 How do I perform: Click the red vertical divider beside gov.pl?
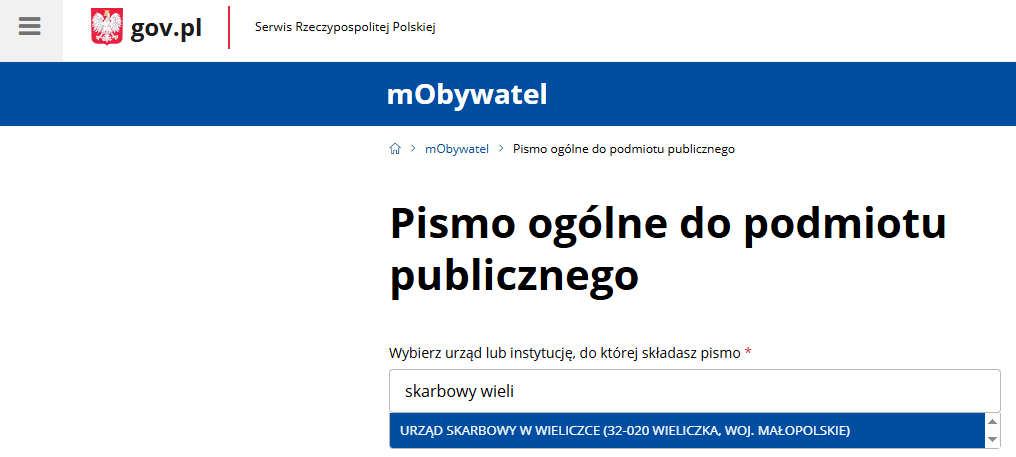click(x=229, y=28)
